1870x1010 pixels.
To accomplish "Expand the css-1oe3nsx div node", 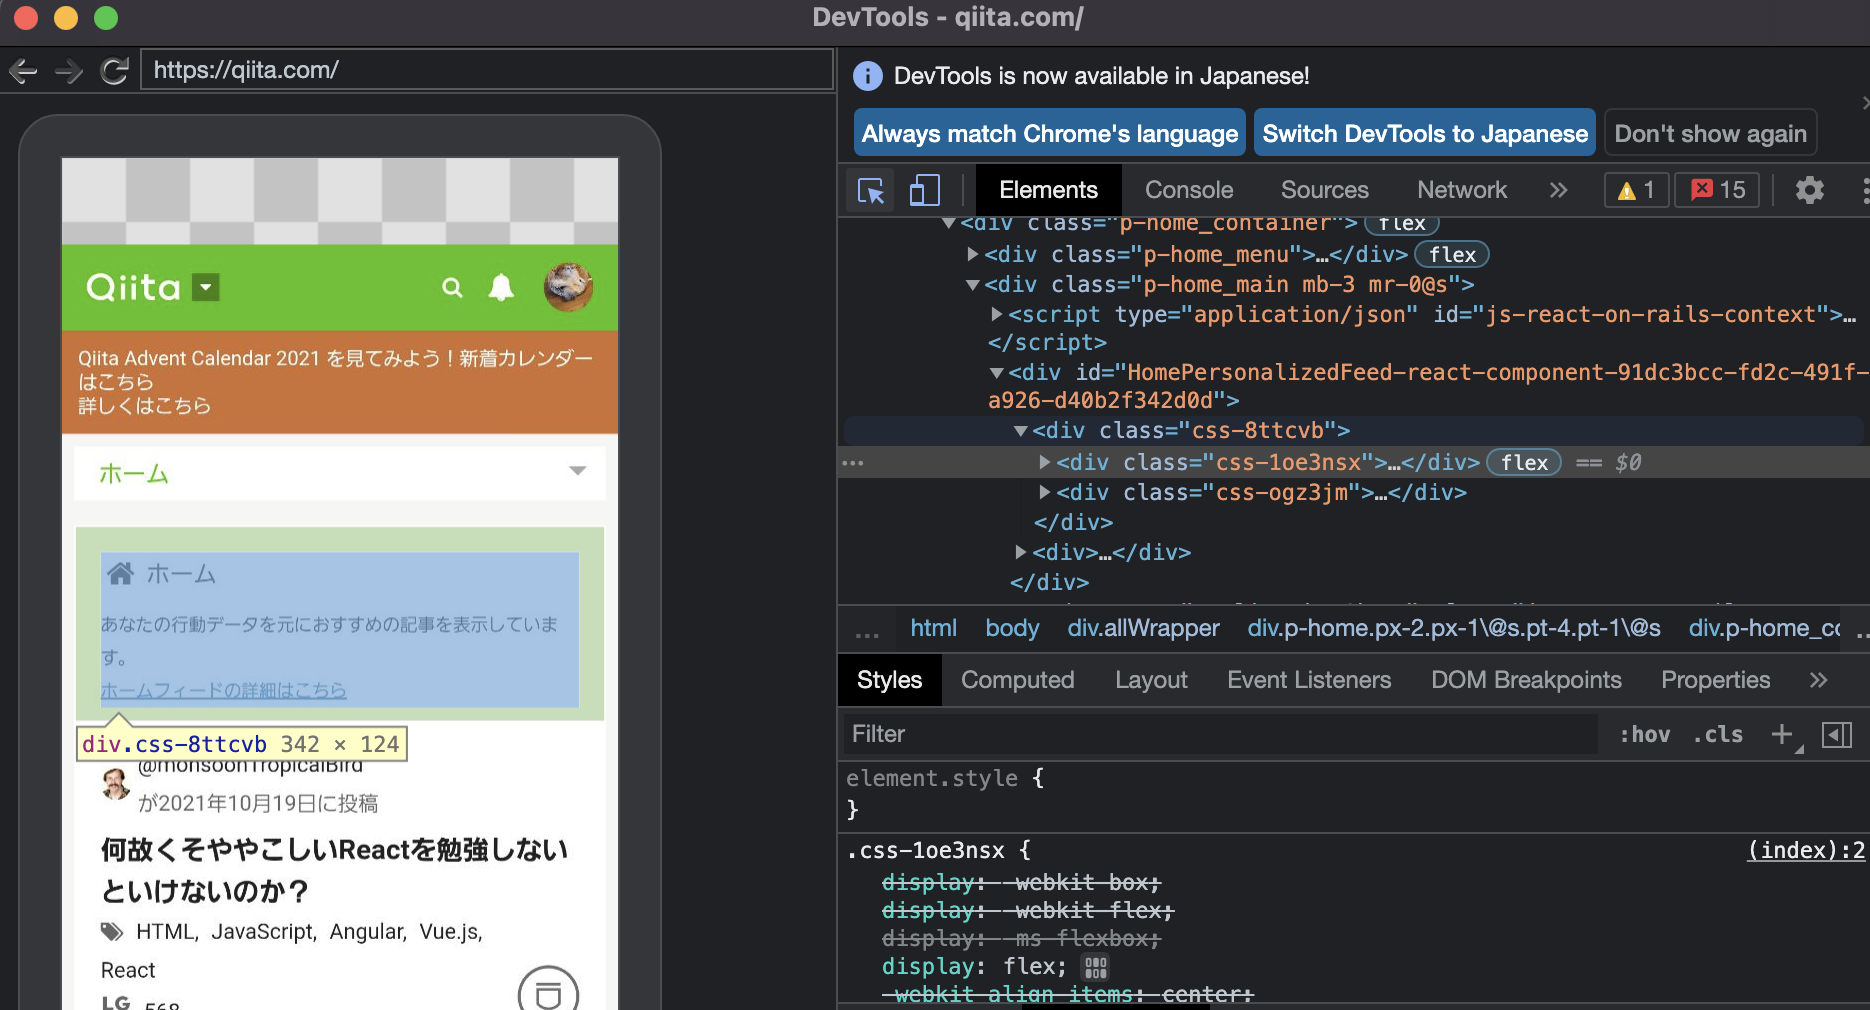I will coord(1044,462).
